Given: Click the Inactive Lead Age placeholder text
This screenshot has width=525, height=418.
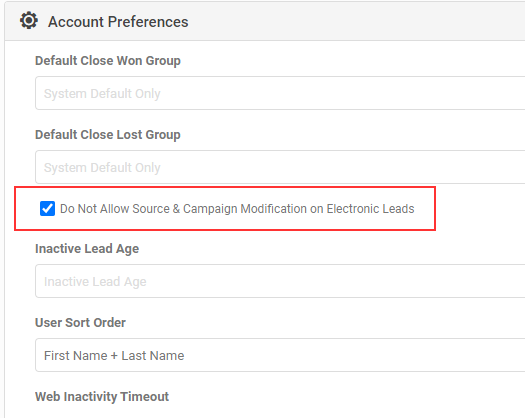Looking at the screenshot, I should coord(95,282).
